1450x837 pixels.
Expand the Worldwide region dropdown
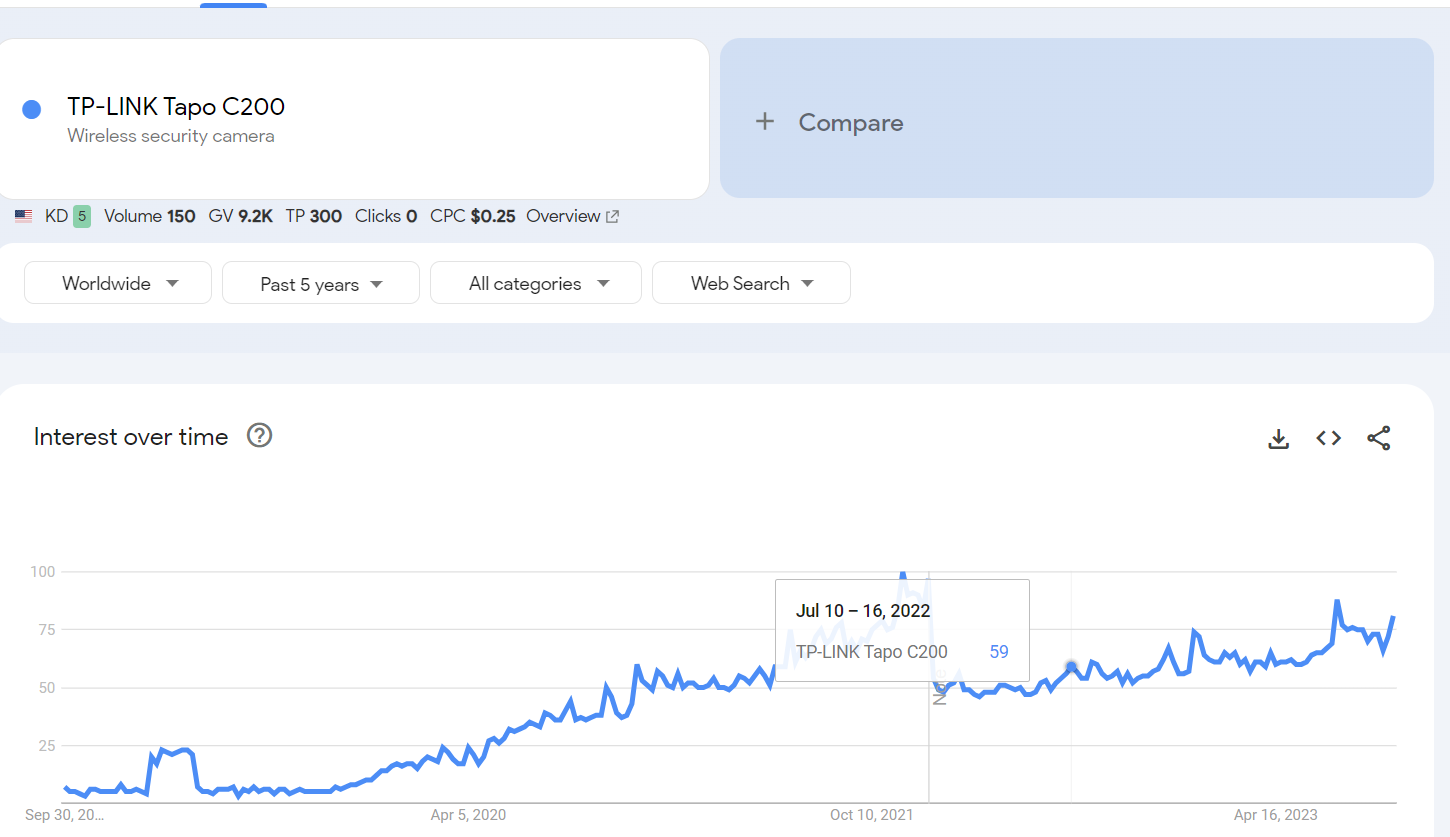click(x=118, y=283)
